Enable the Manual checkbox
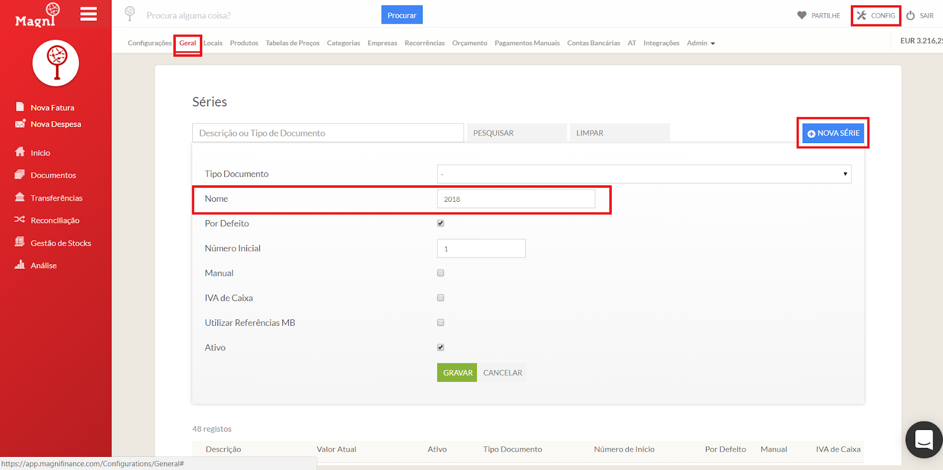This screenshot has height=470, width=943. (x=440, y=273)
